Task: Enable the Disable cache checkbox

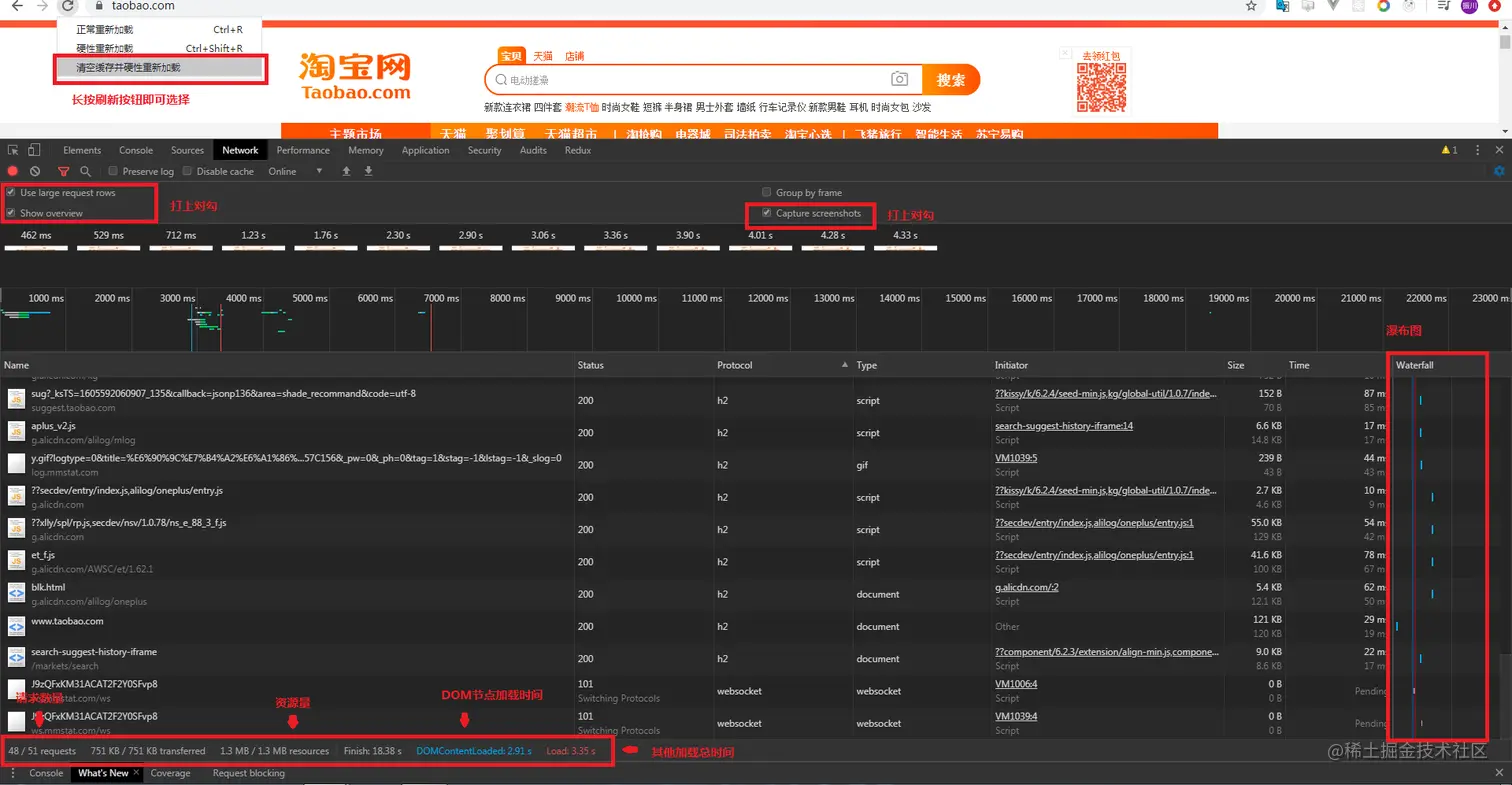Action: click(187, 171)
